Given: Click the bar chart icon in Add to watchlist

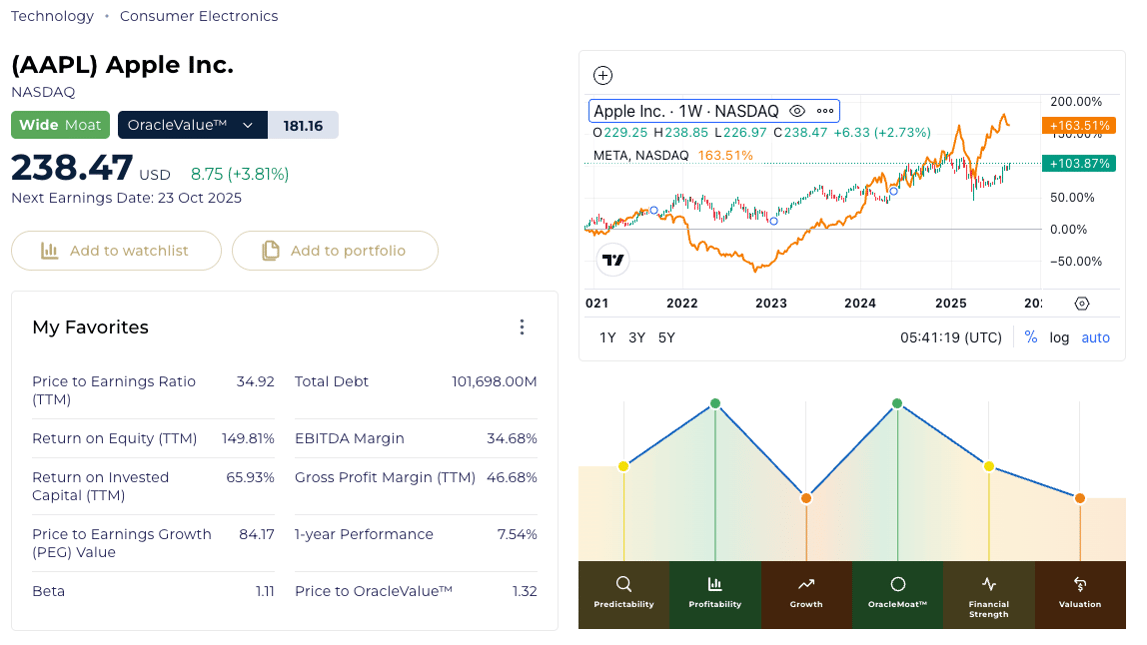Looking at the screenshot, I should coord(50,251).
